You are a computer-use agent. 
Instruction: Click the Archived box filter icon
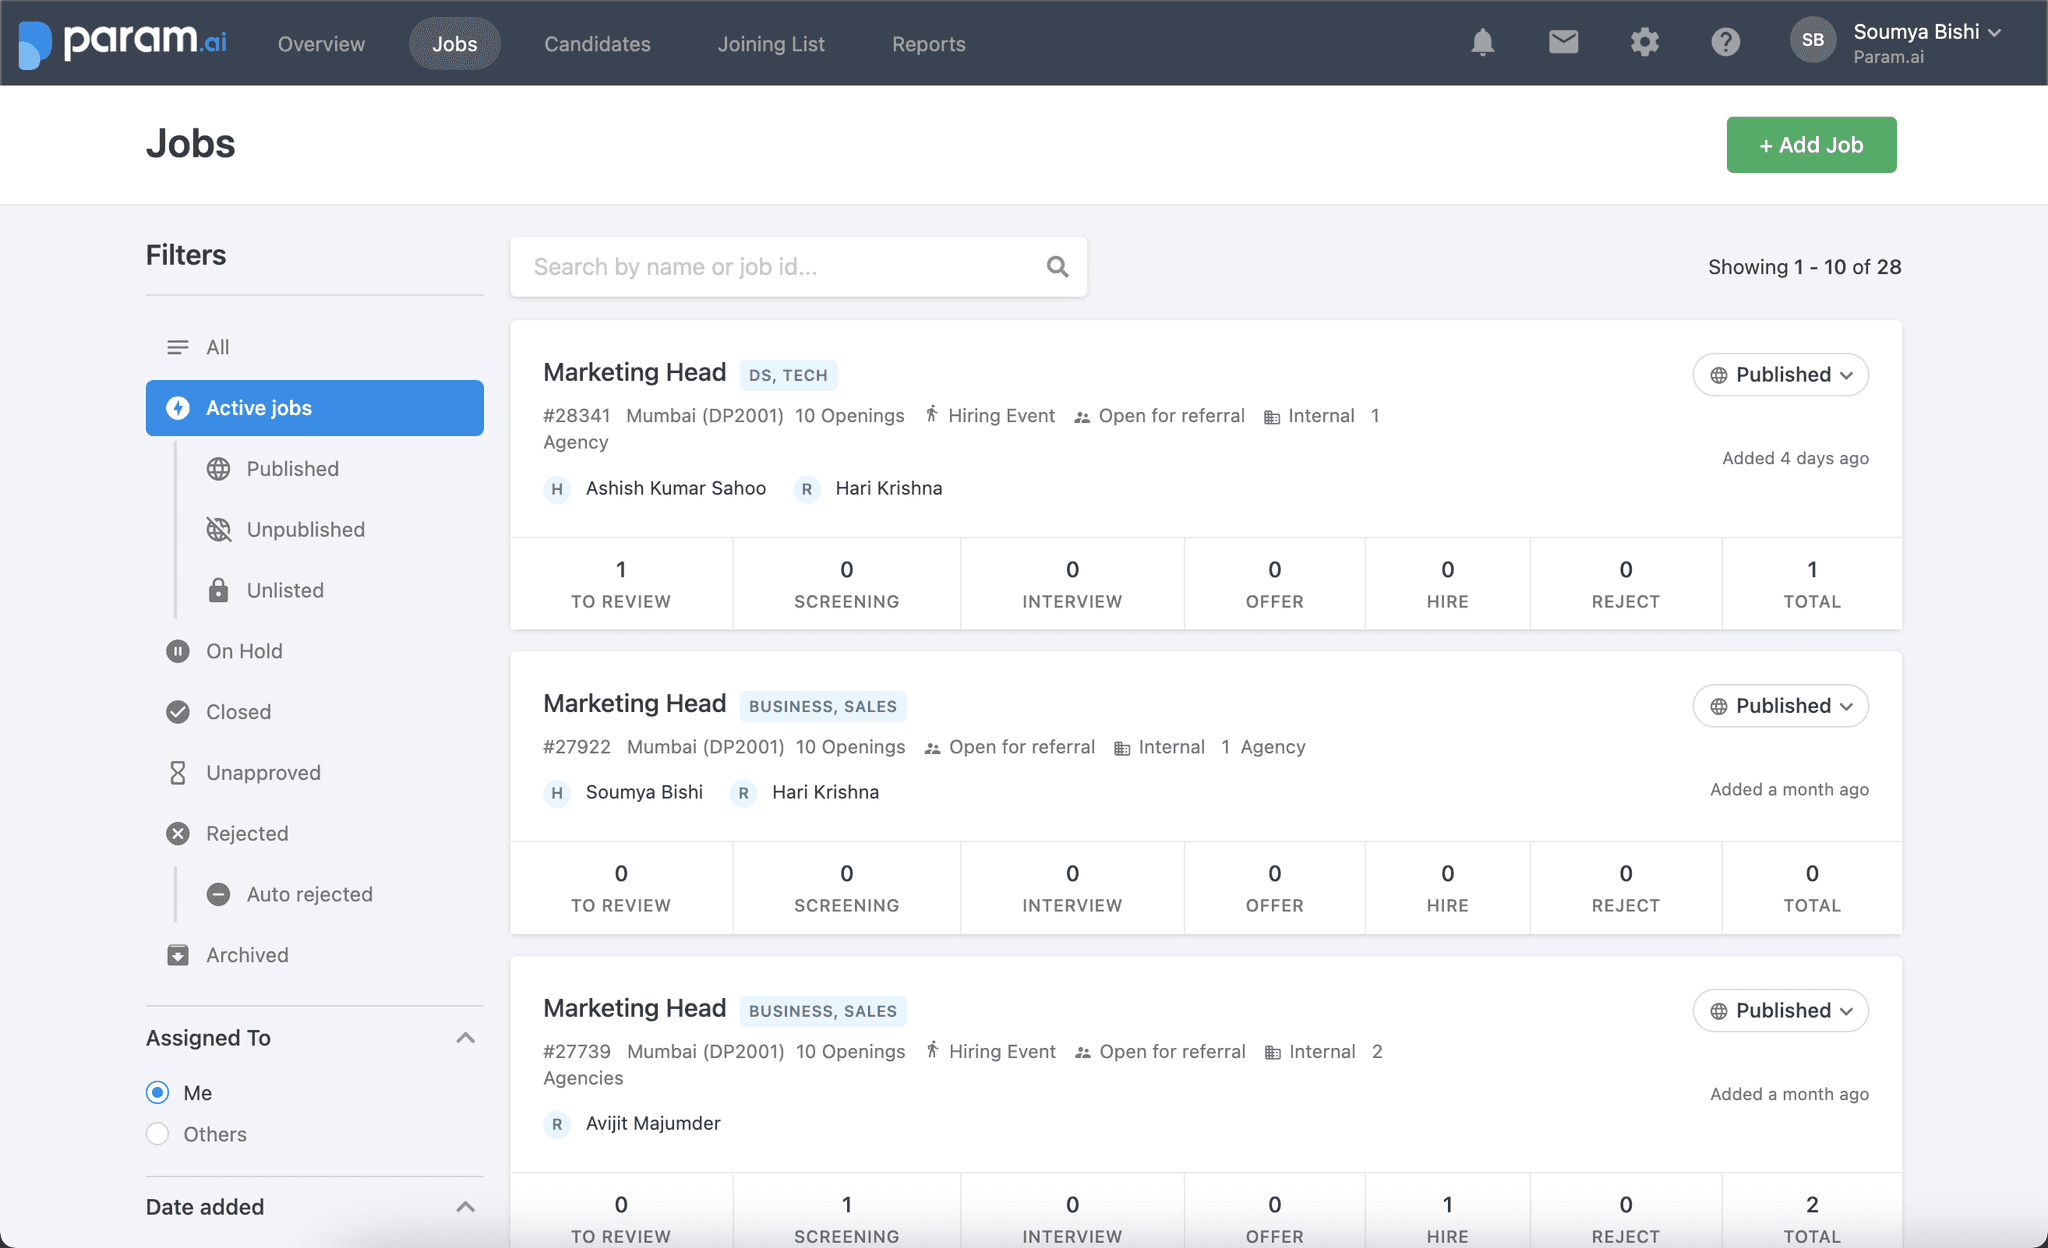click(178, 955)
